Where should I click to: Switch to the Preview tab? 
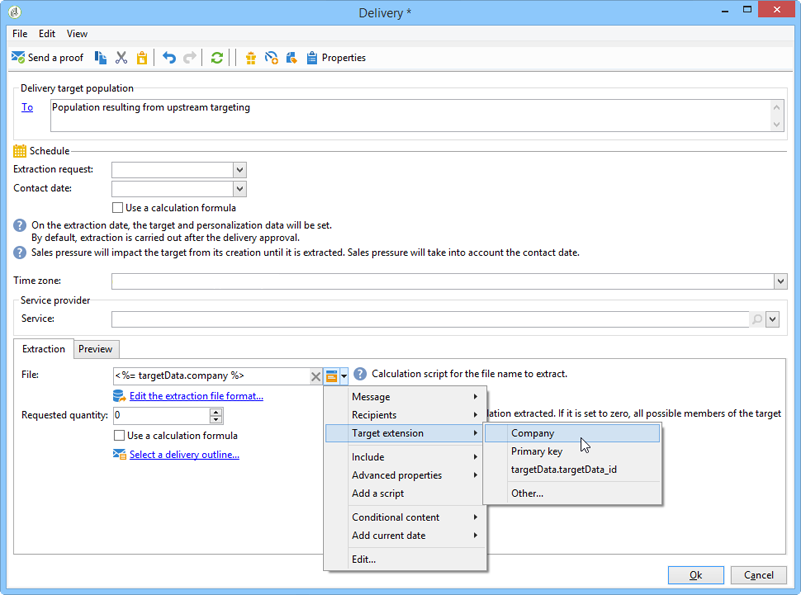[96, 349]
